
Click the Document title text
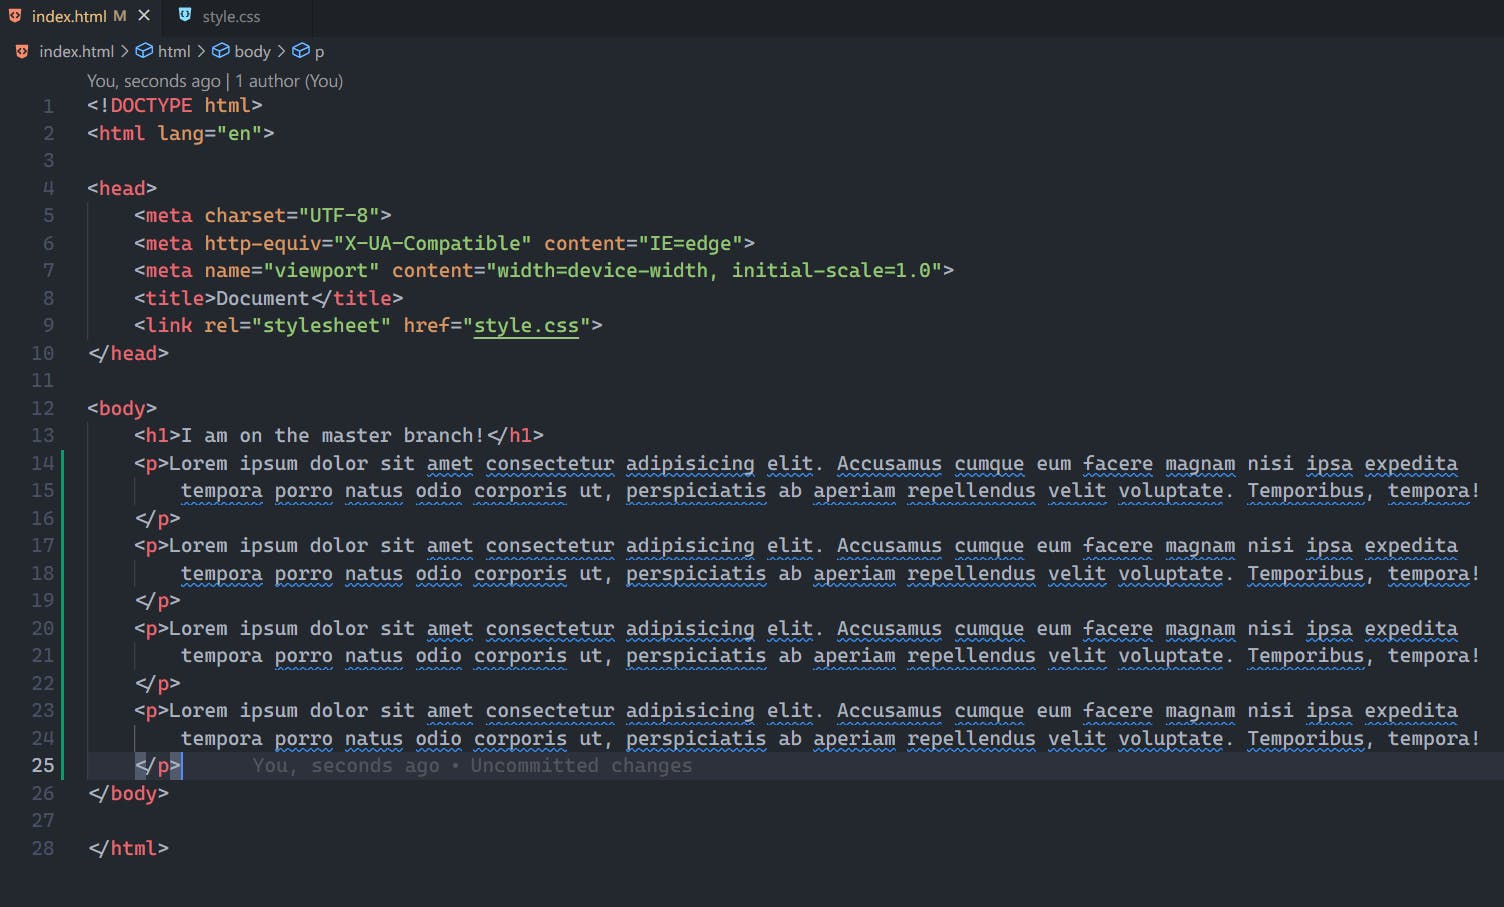click(263, 298)
